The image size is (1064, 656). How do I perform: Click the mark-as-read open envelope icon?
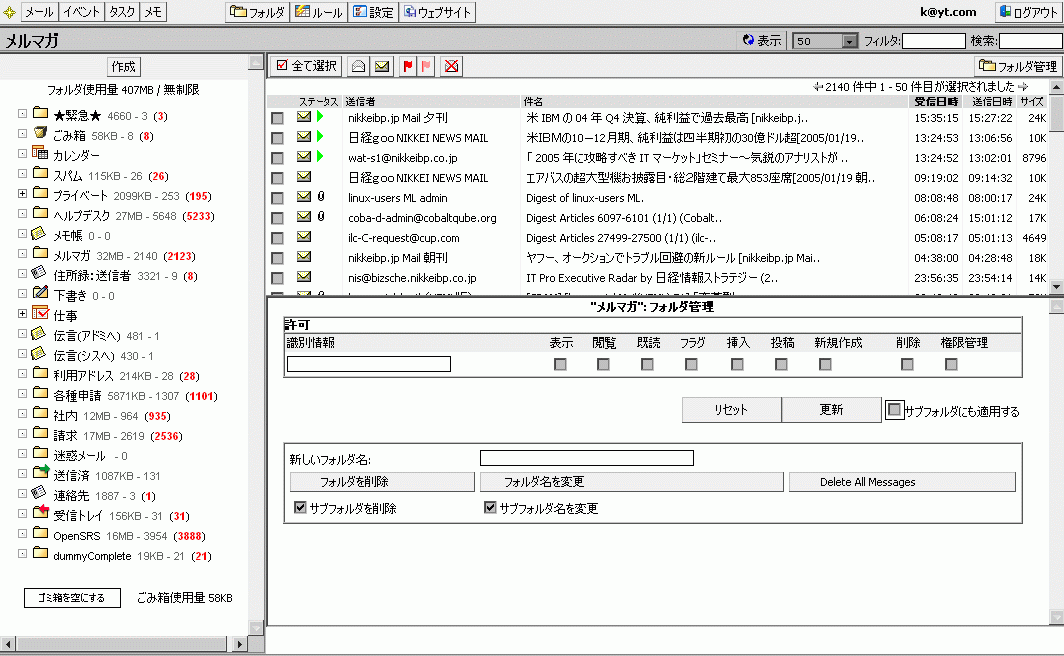pos(359,66)
